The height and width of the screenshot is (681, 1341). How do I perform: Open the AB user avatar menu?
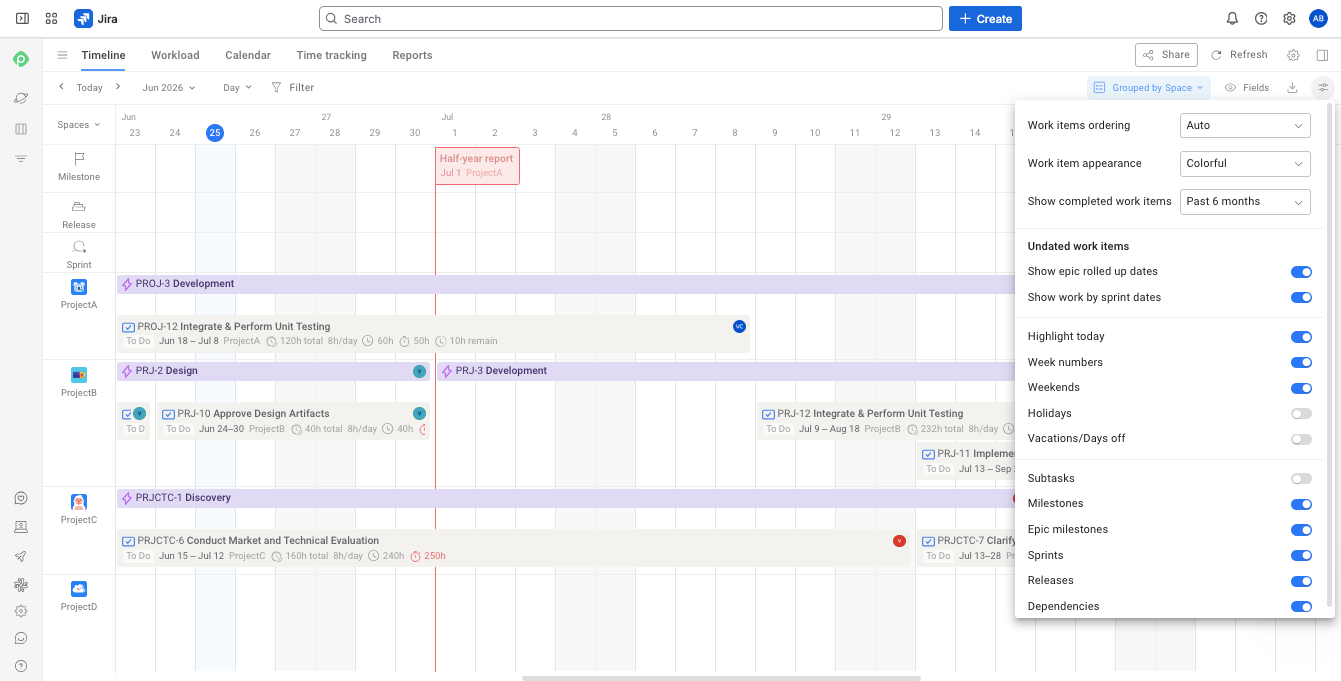click(1318, 19)
